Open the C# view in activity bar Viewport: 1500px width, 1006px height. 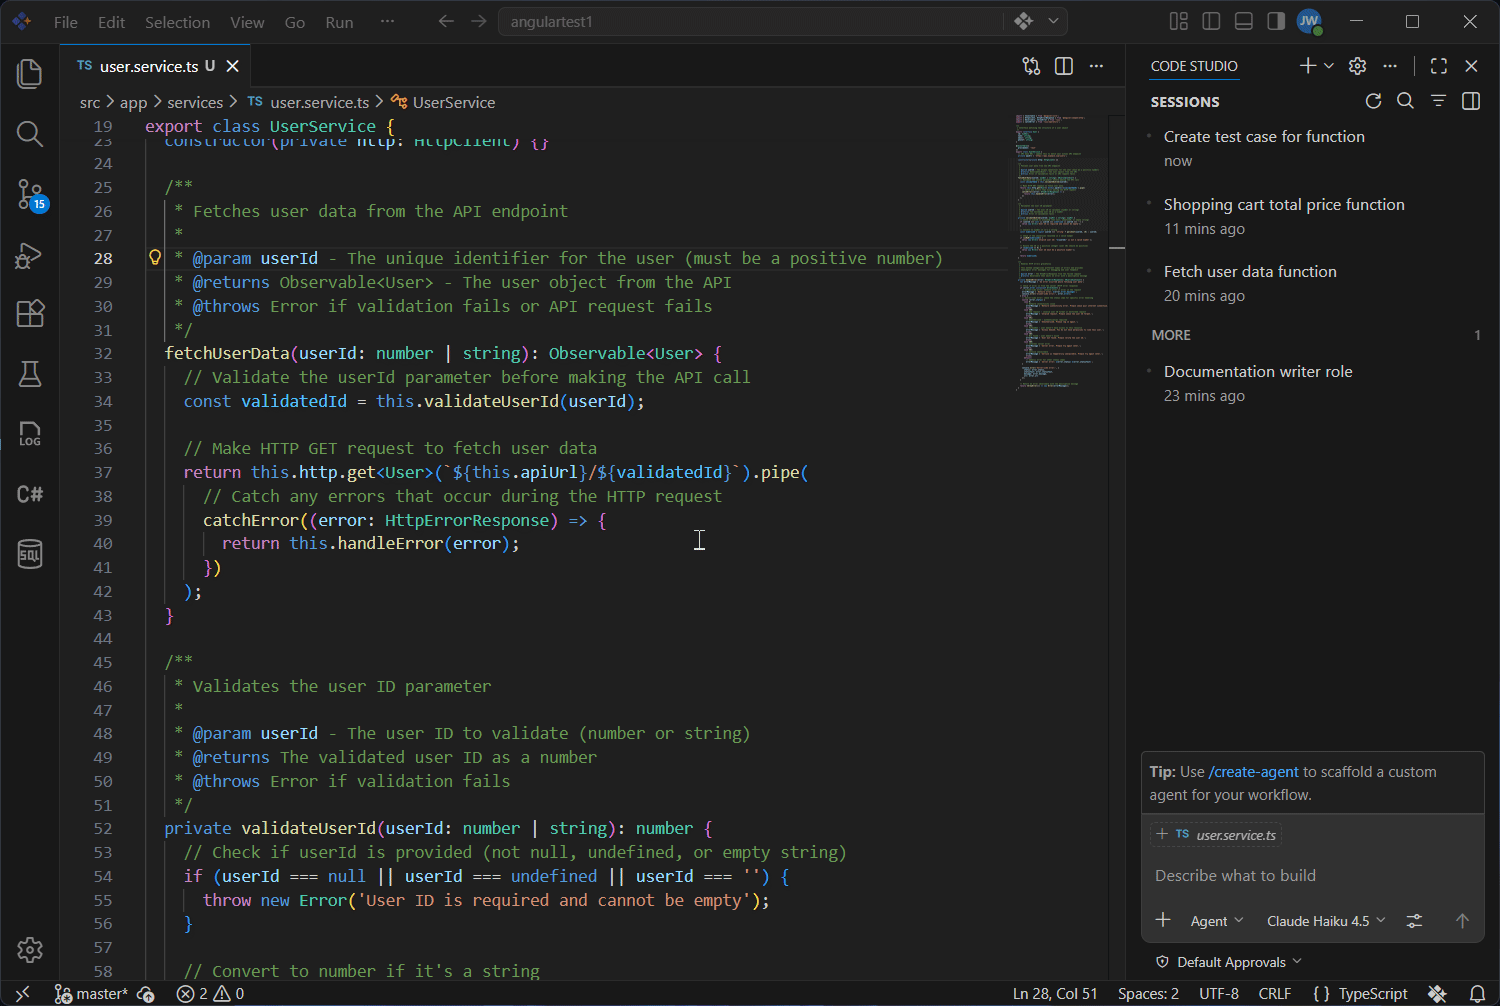pos(30,494)
